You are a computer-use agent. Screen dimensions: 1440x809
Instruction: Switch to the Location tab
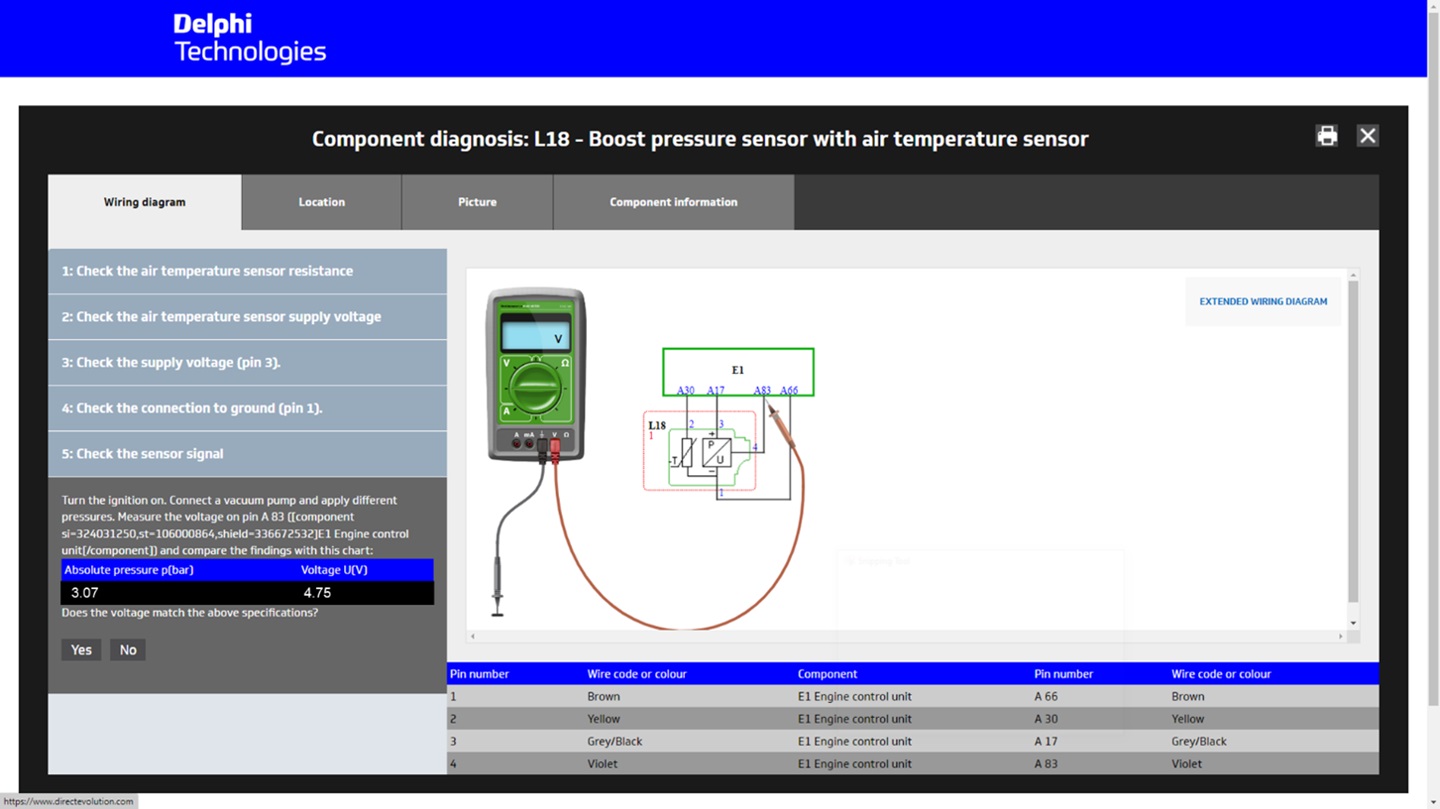(321, 202)
